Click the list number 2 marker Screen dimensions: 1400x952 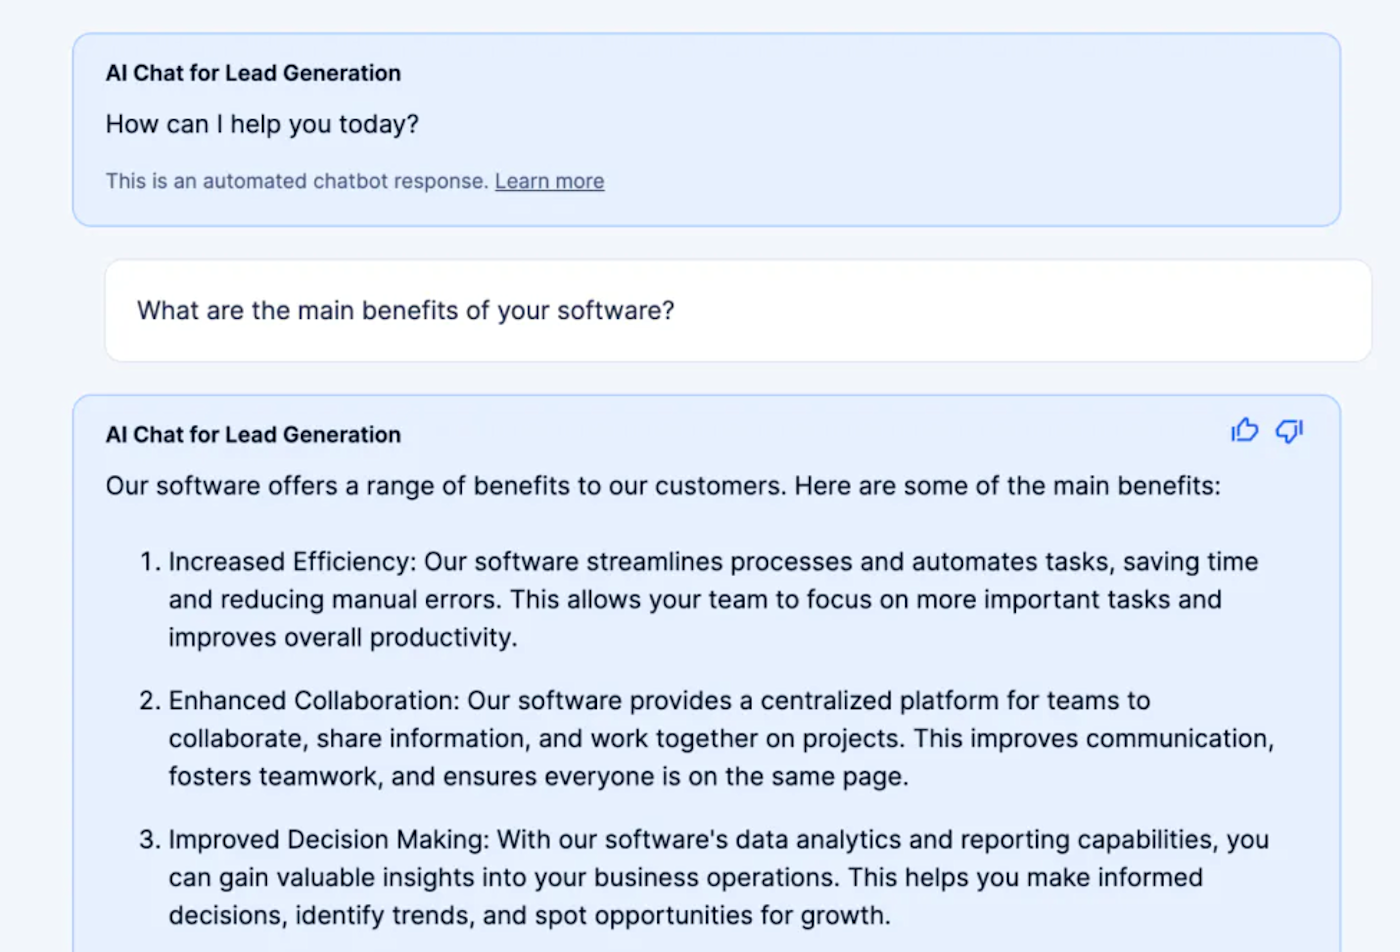coord(149,701)
